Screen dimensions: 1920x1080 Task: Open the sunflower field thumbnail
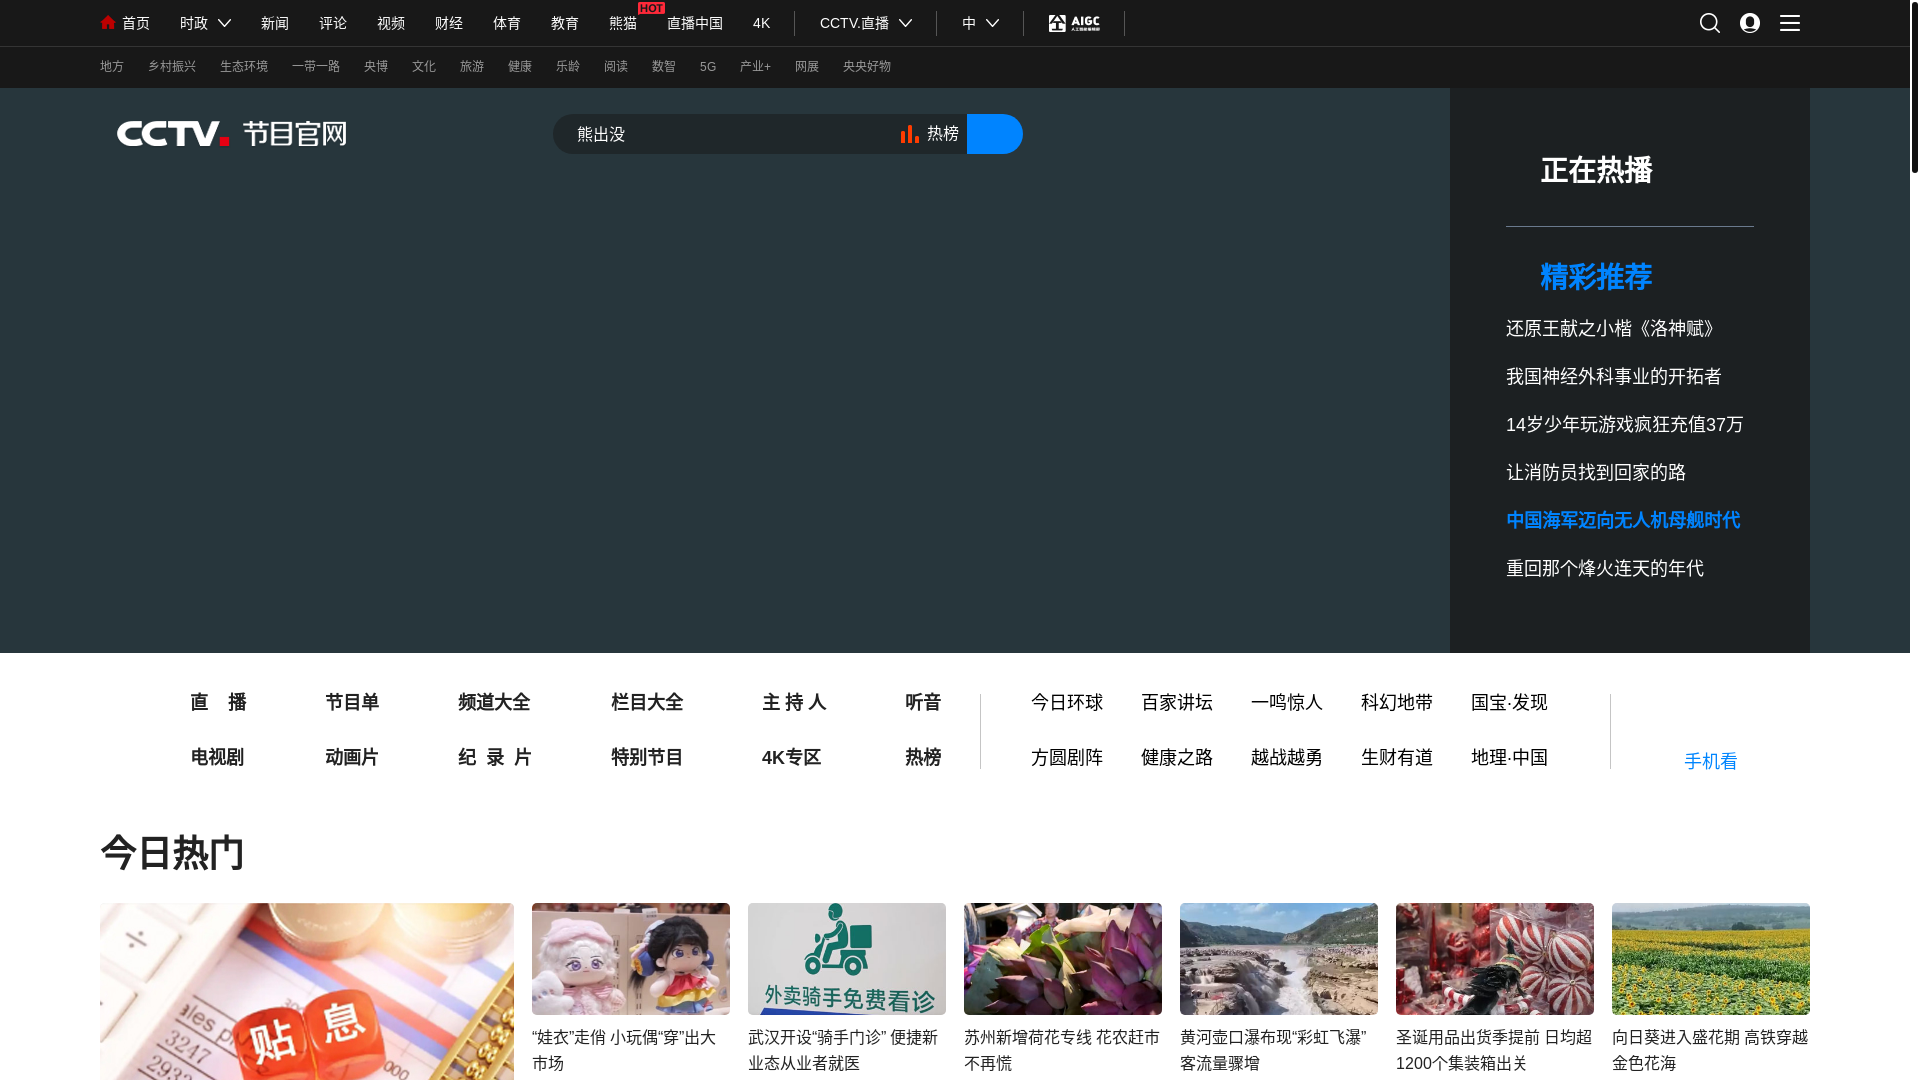[1711, 959]
